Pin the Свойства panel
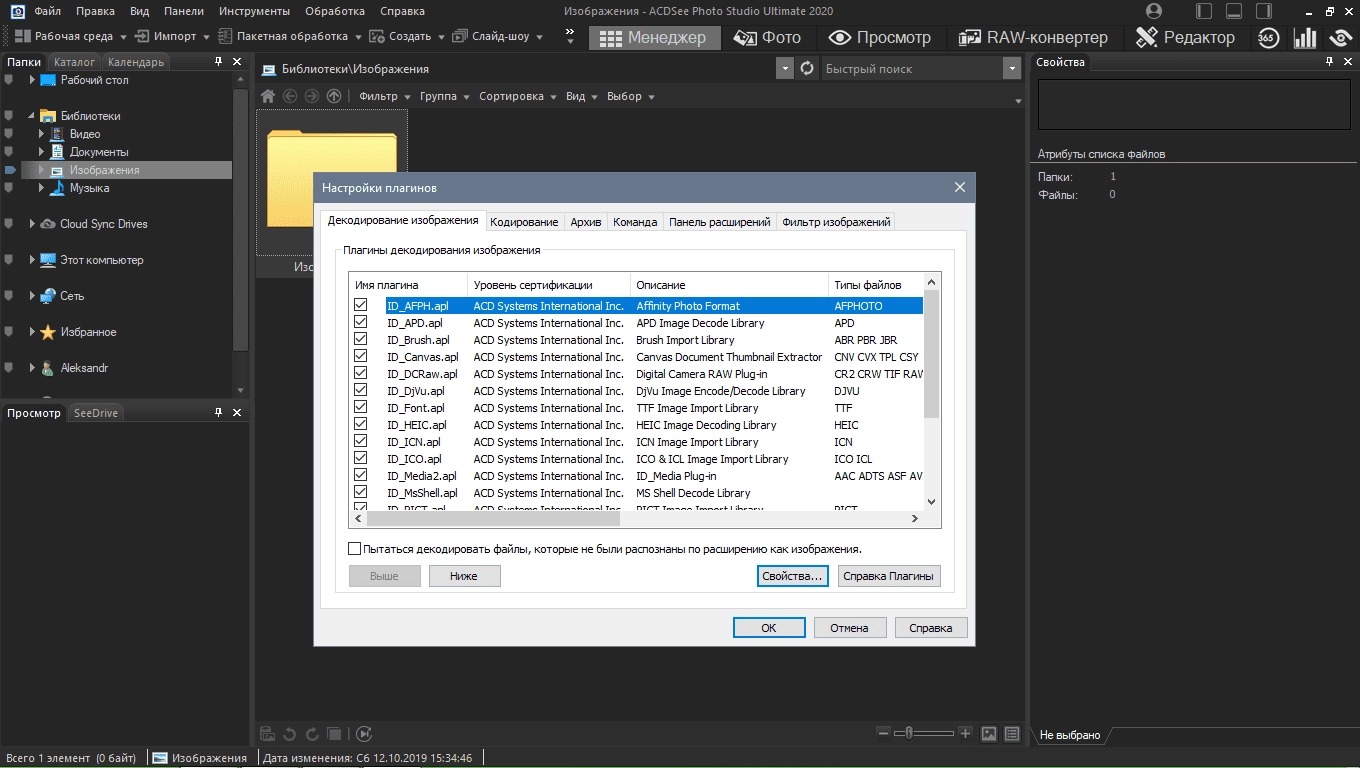 (1331, 62)
